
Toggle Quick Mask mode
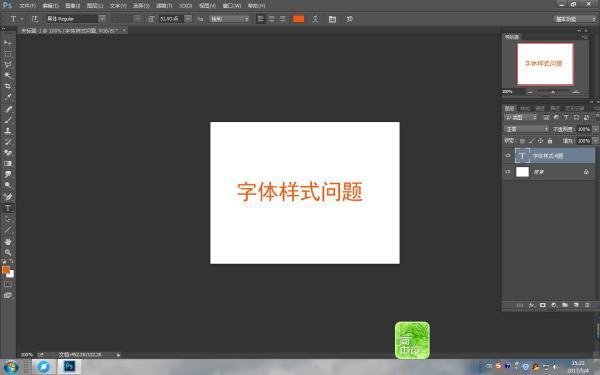[x=8, y=284]
